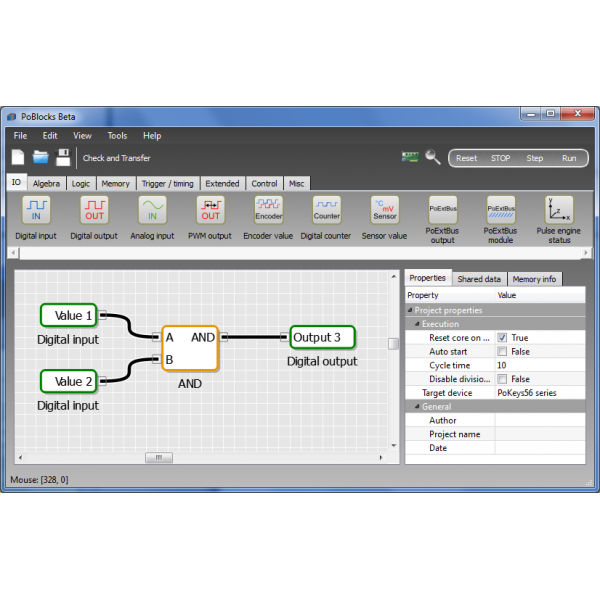Open the Edit menu
600x600 pixels.
(x=50, y=135)
